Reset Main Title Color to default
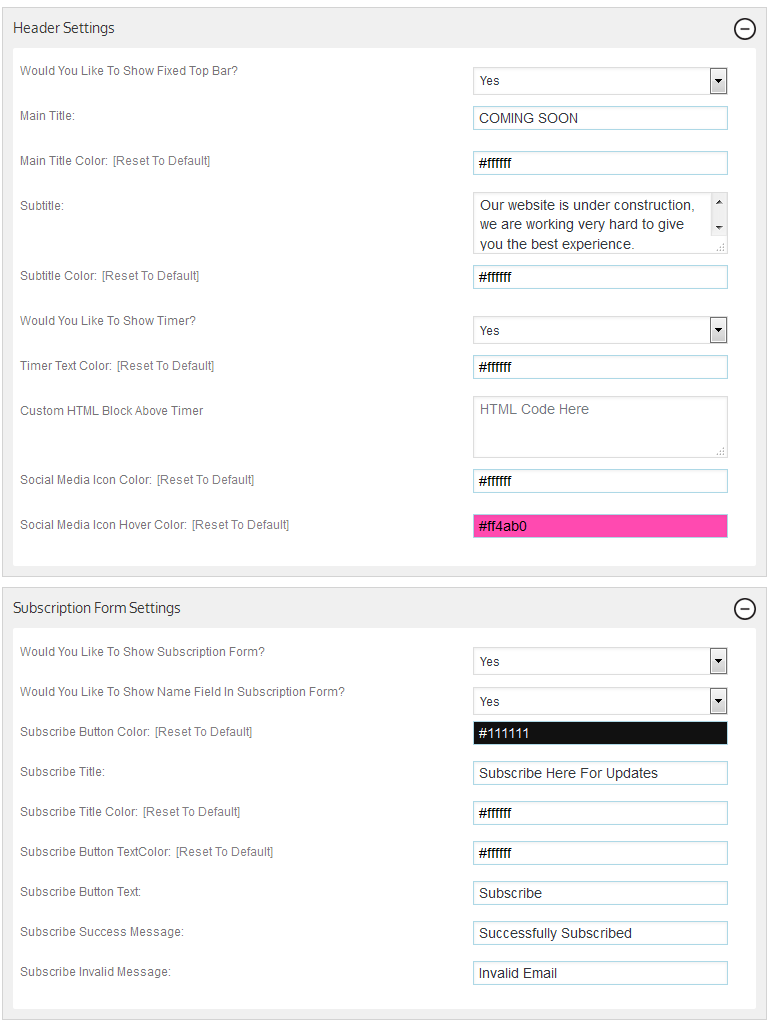772x1024 pixels. pyautogui.click(x=161, y=161)
